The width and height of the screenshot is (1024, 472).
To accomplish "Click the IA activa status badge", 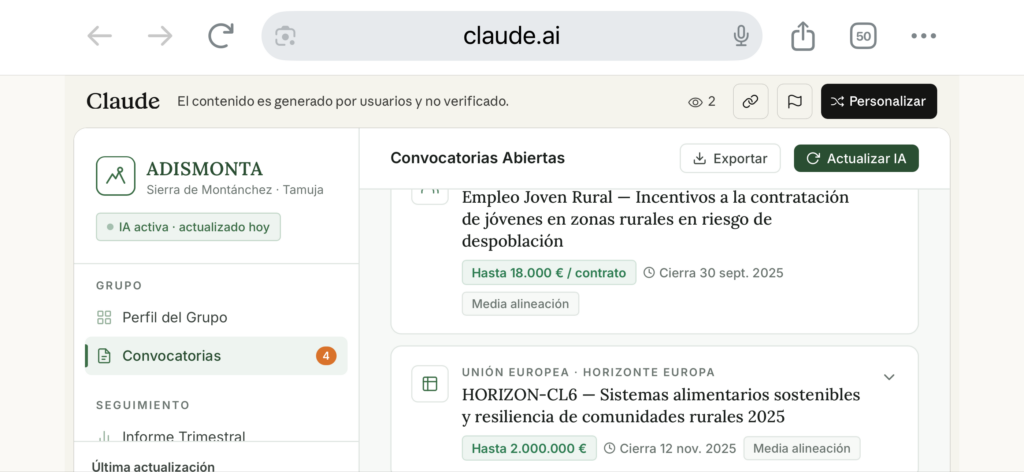I will (x=188, y=227).
